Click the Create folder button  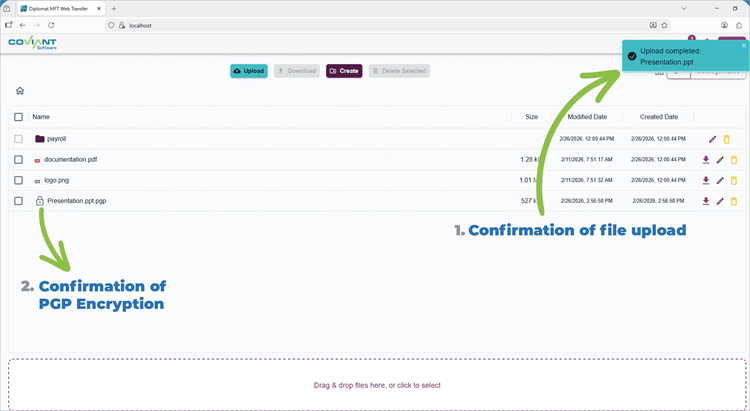pyautogui.click(x=344, y=71)
